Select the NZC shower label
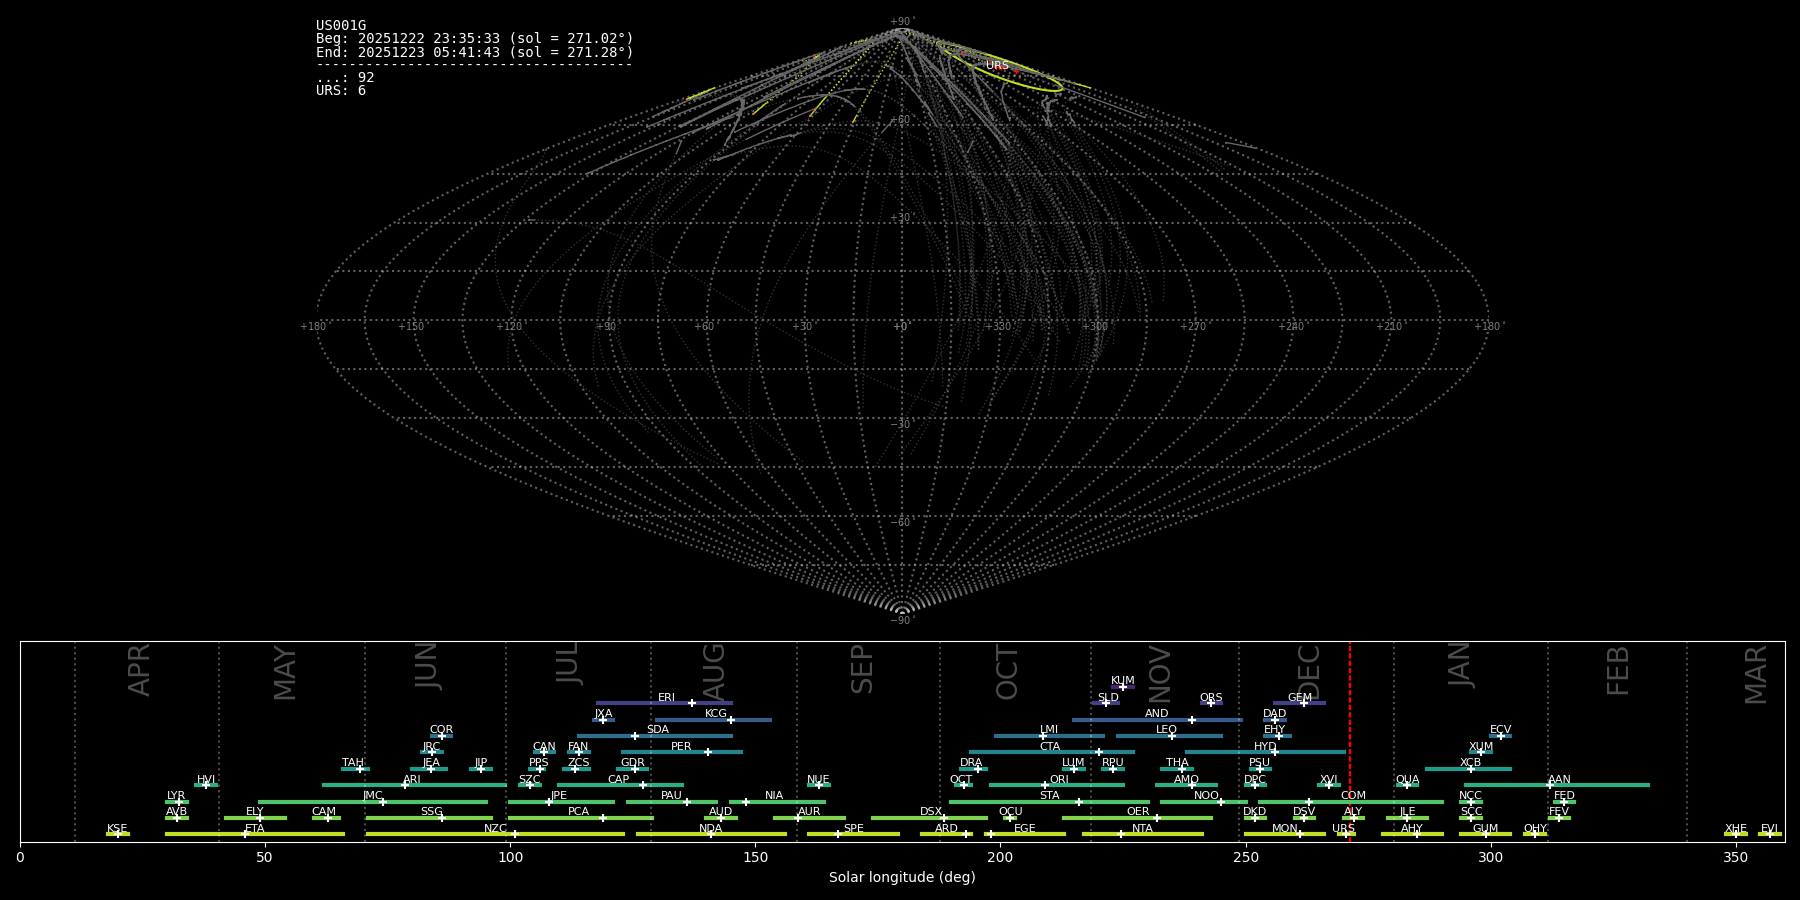Image resolution: width=1800 pixels, height=900 pixels. pyautogui.click(x=495, y=829)
